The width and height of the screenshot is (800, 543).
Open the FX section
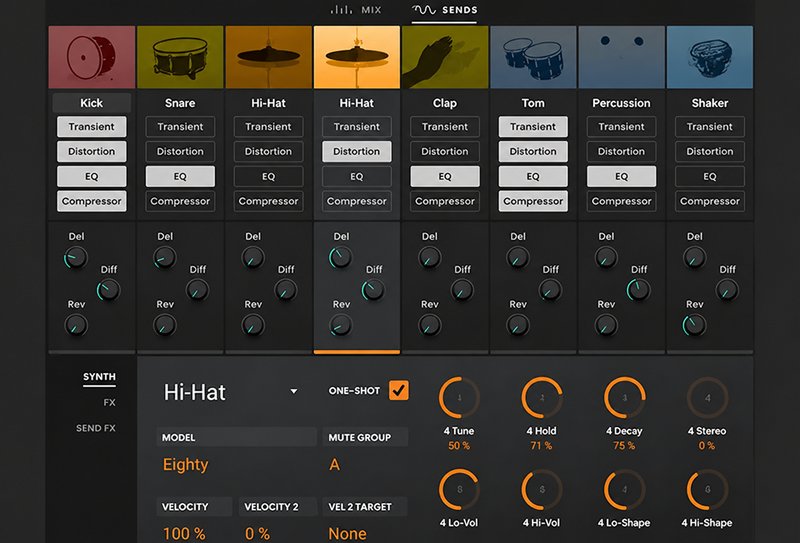[x=109, y=403]
